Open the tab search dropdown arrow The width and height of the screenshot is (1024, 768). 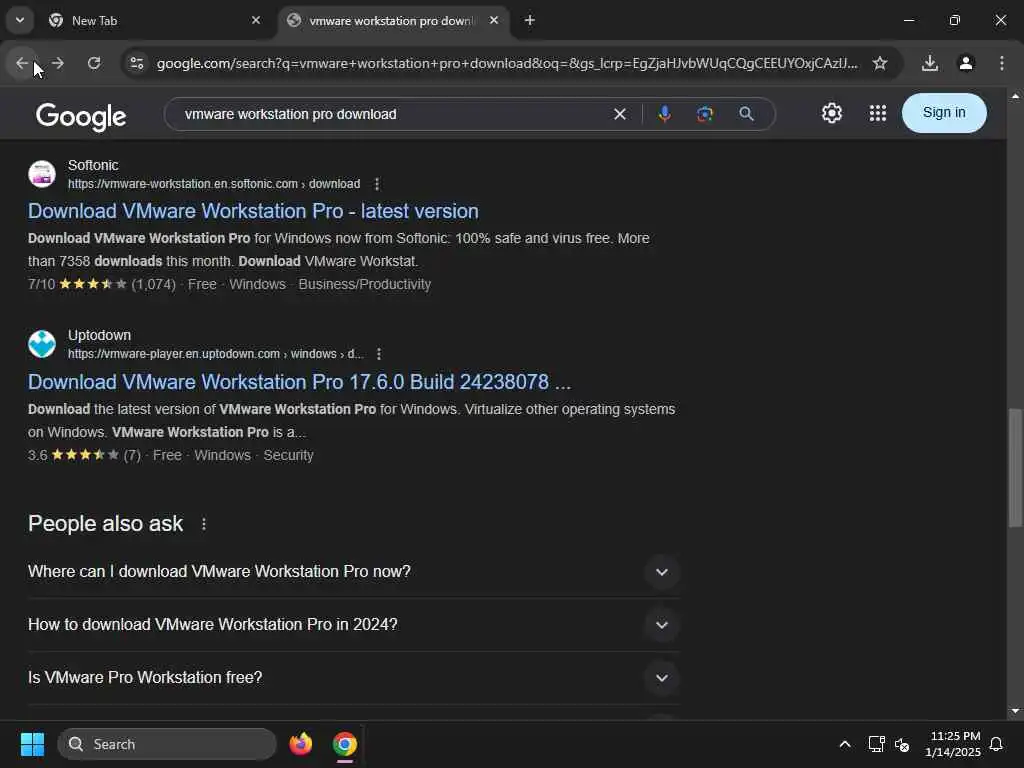click(x=20, y=20)
